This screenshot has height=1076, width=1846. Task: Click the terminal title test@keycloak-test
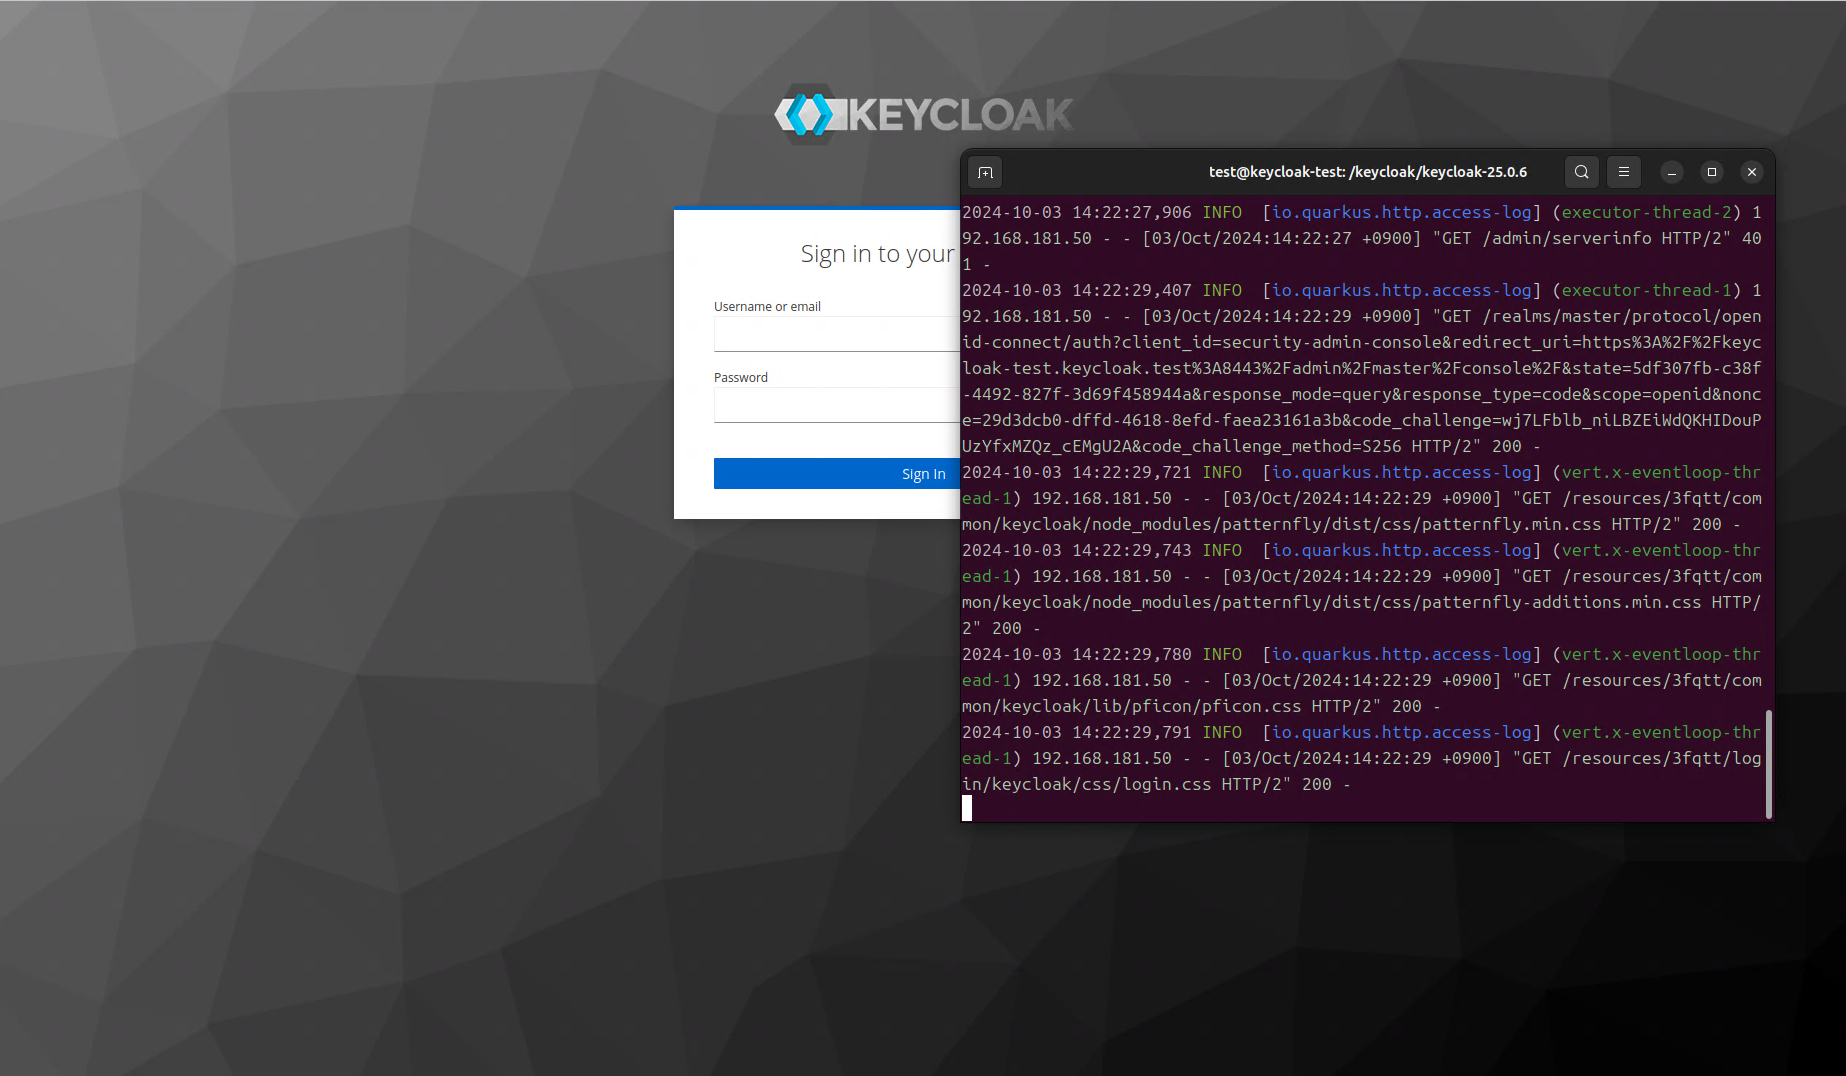1366,172
